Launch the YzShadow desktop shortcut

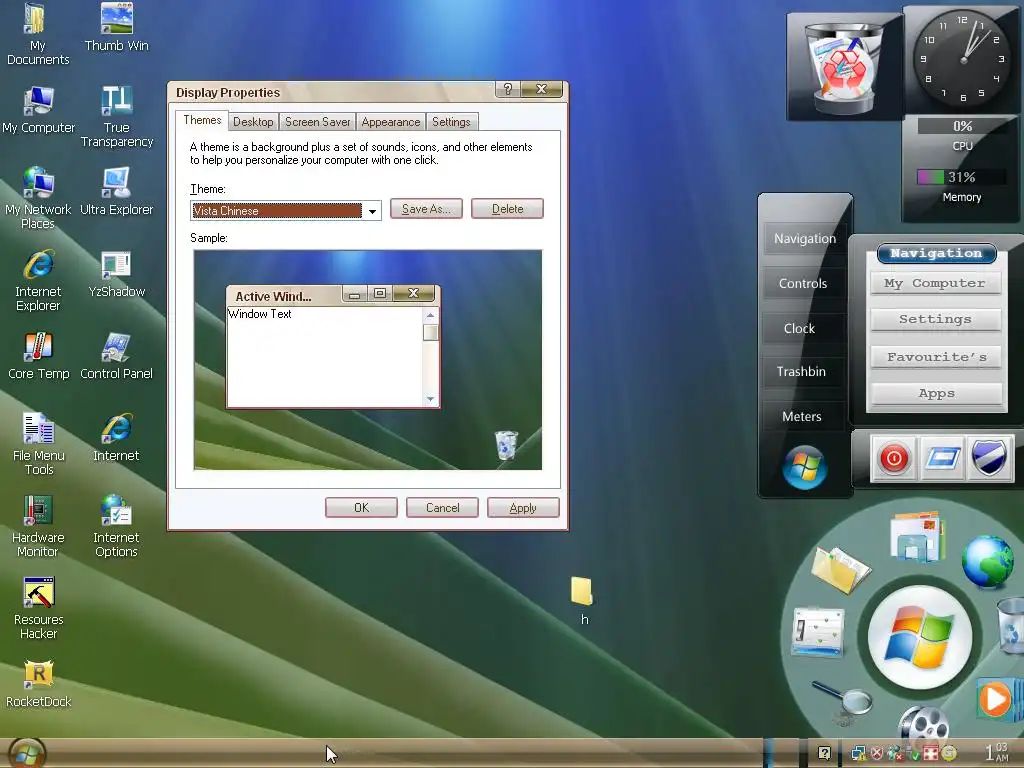[116, 274]
